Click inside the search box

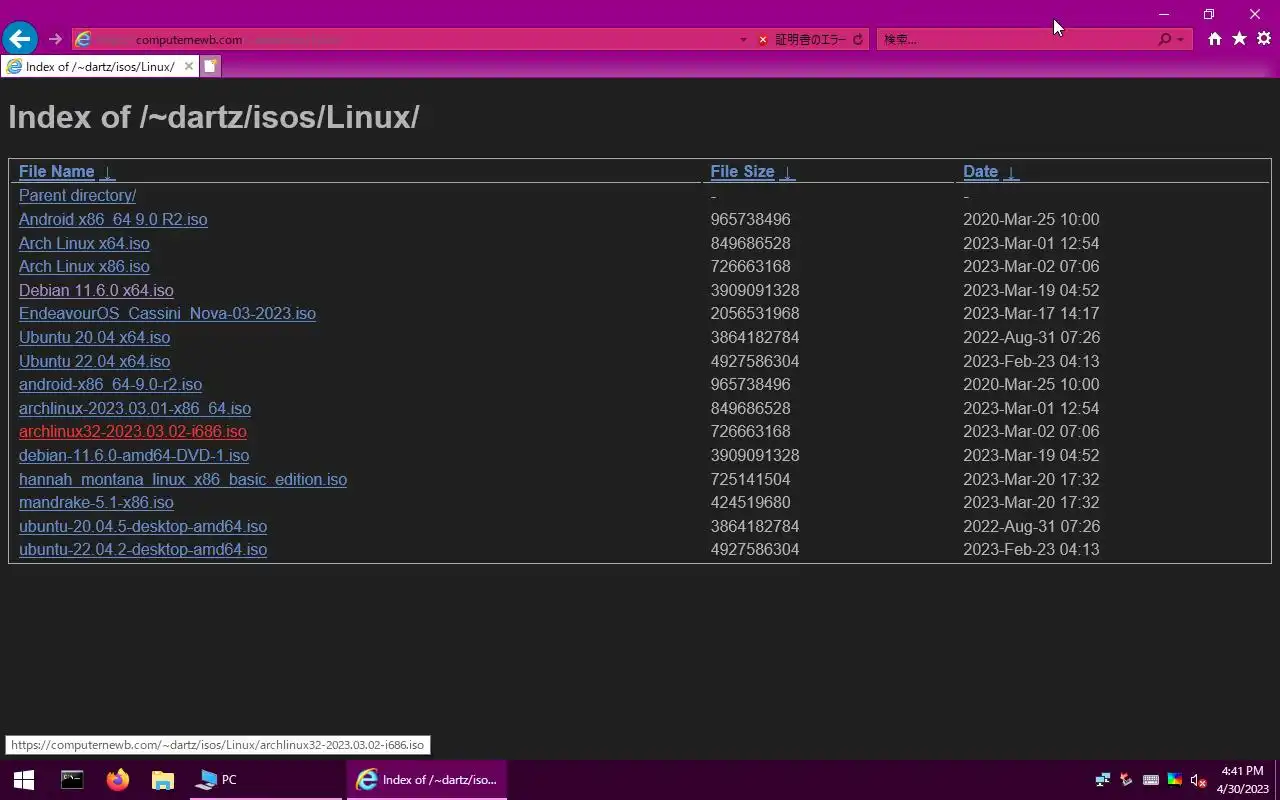[x=1015, y=40]
